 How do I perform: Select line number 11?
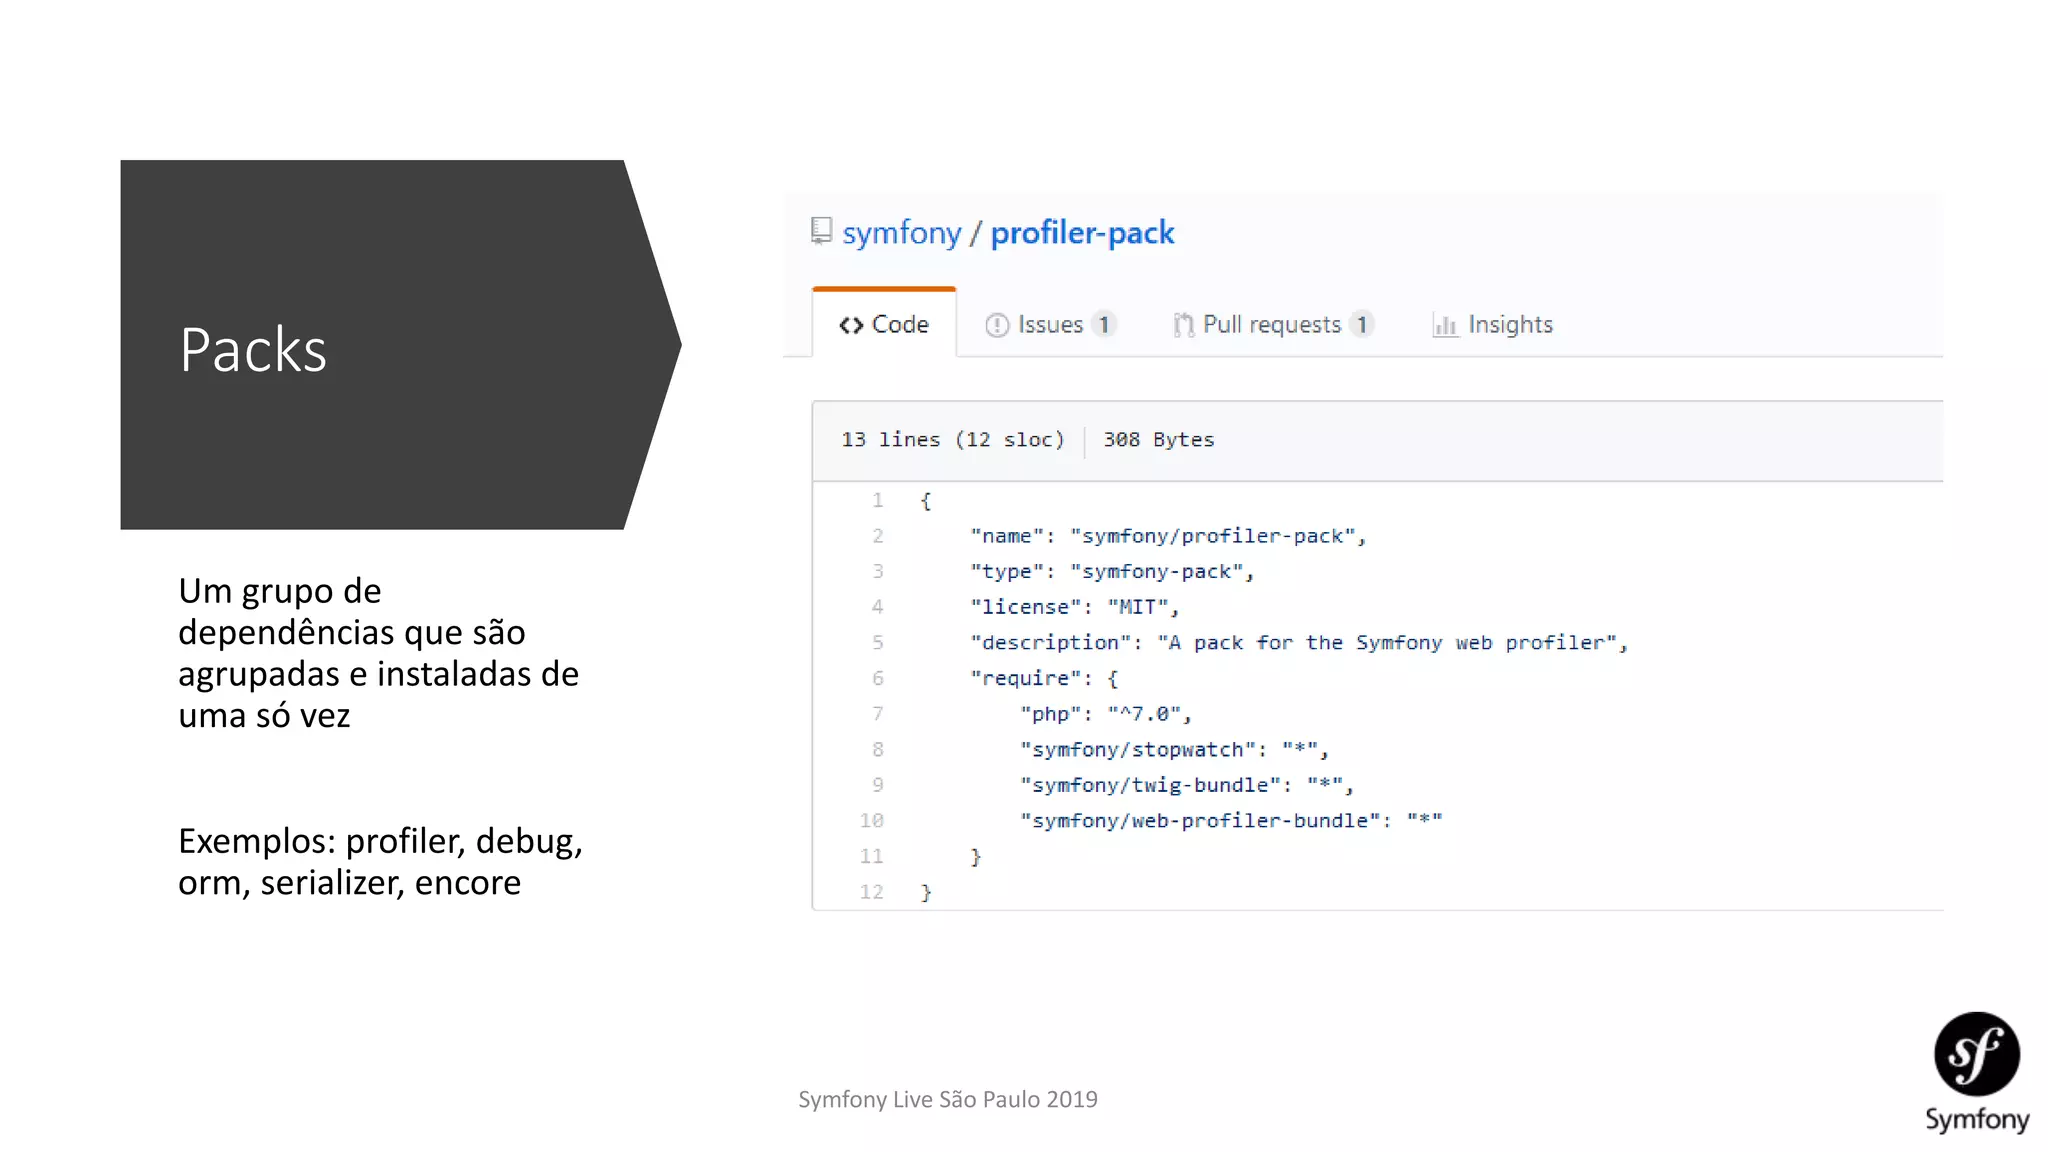tap(872, 856)
